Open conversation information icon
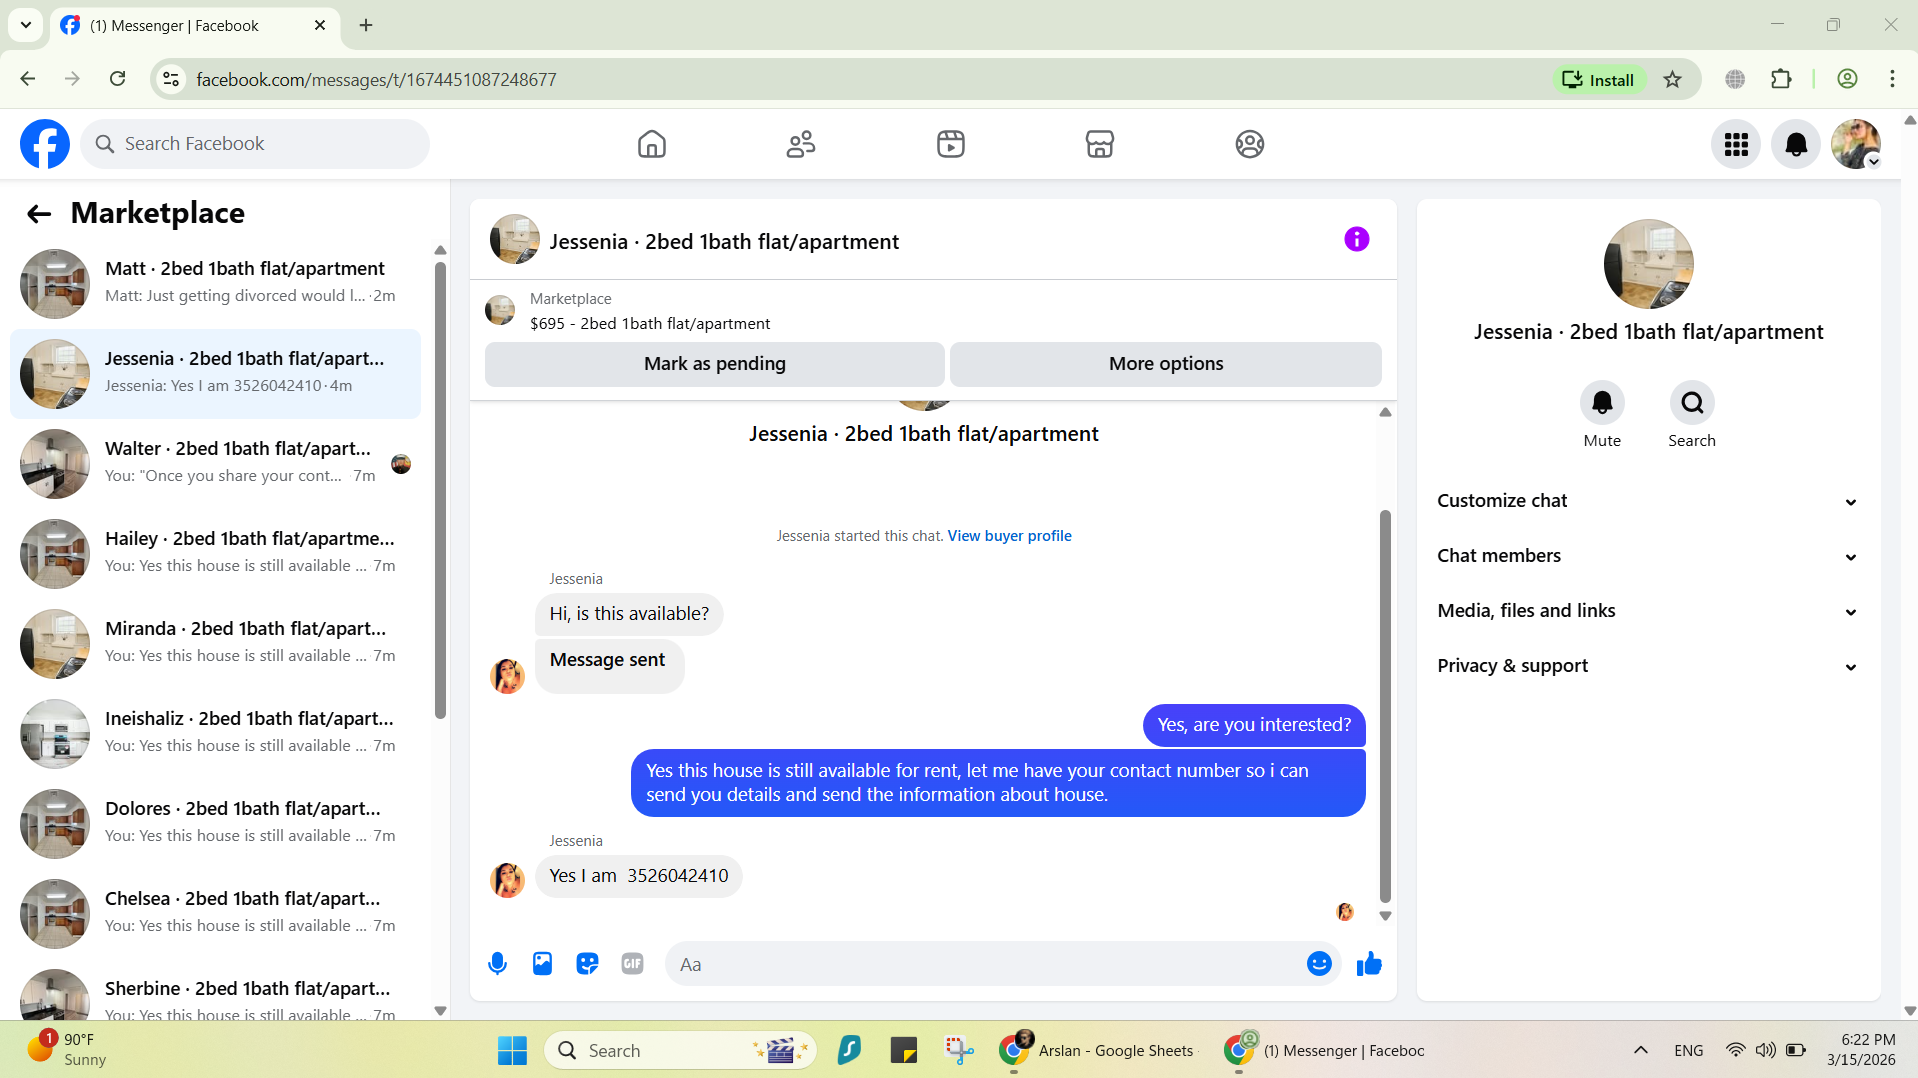This screenshot has height=1078, width=1918. point(1357,239)
